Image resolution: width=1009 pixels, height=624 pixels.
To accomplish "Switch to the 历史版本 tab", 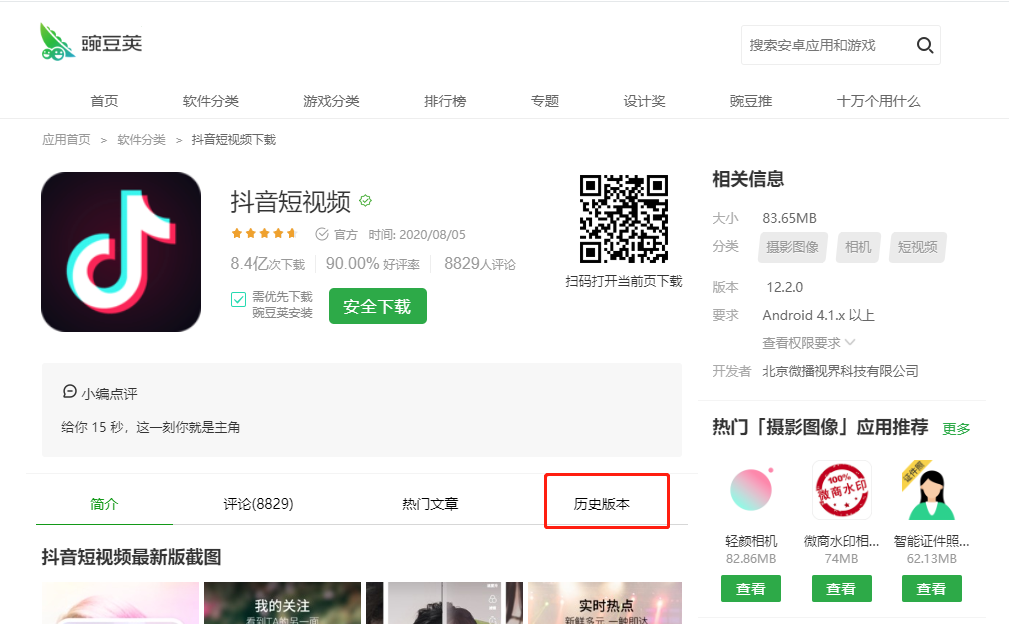I will 602,504.
